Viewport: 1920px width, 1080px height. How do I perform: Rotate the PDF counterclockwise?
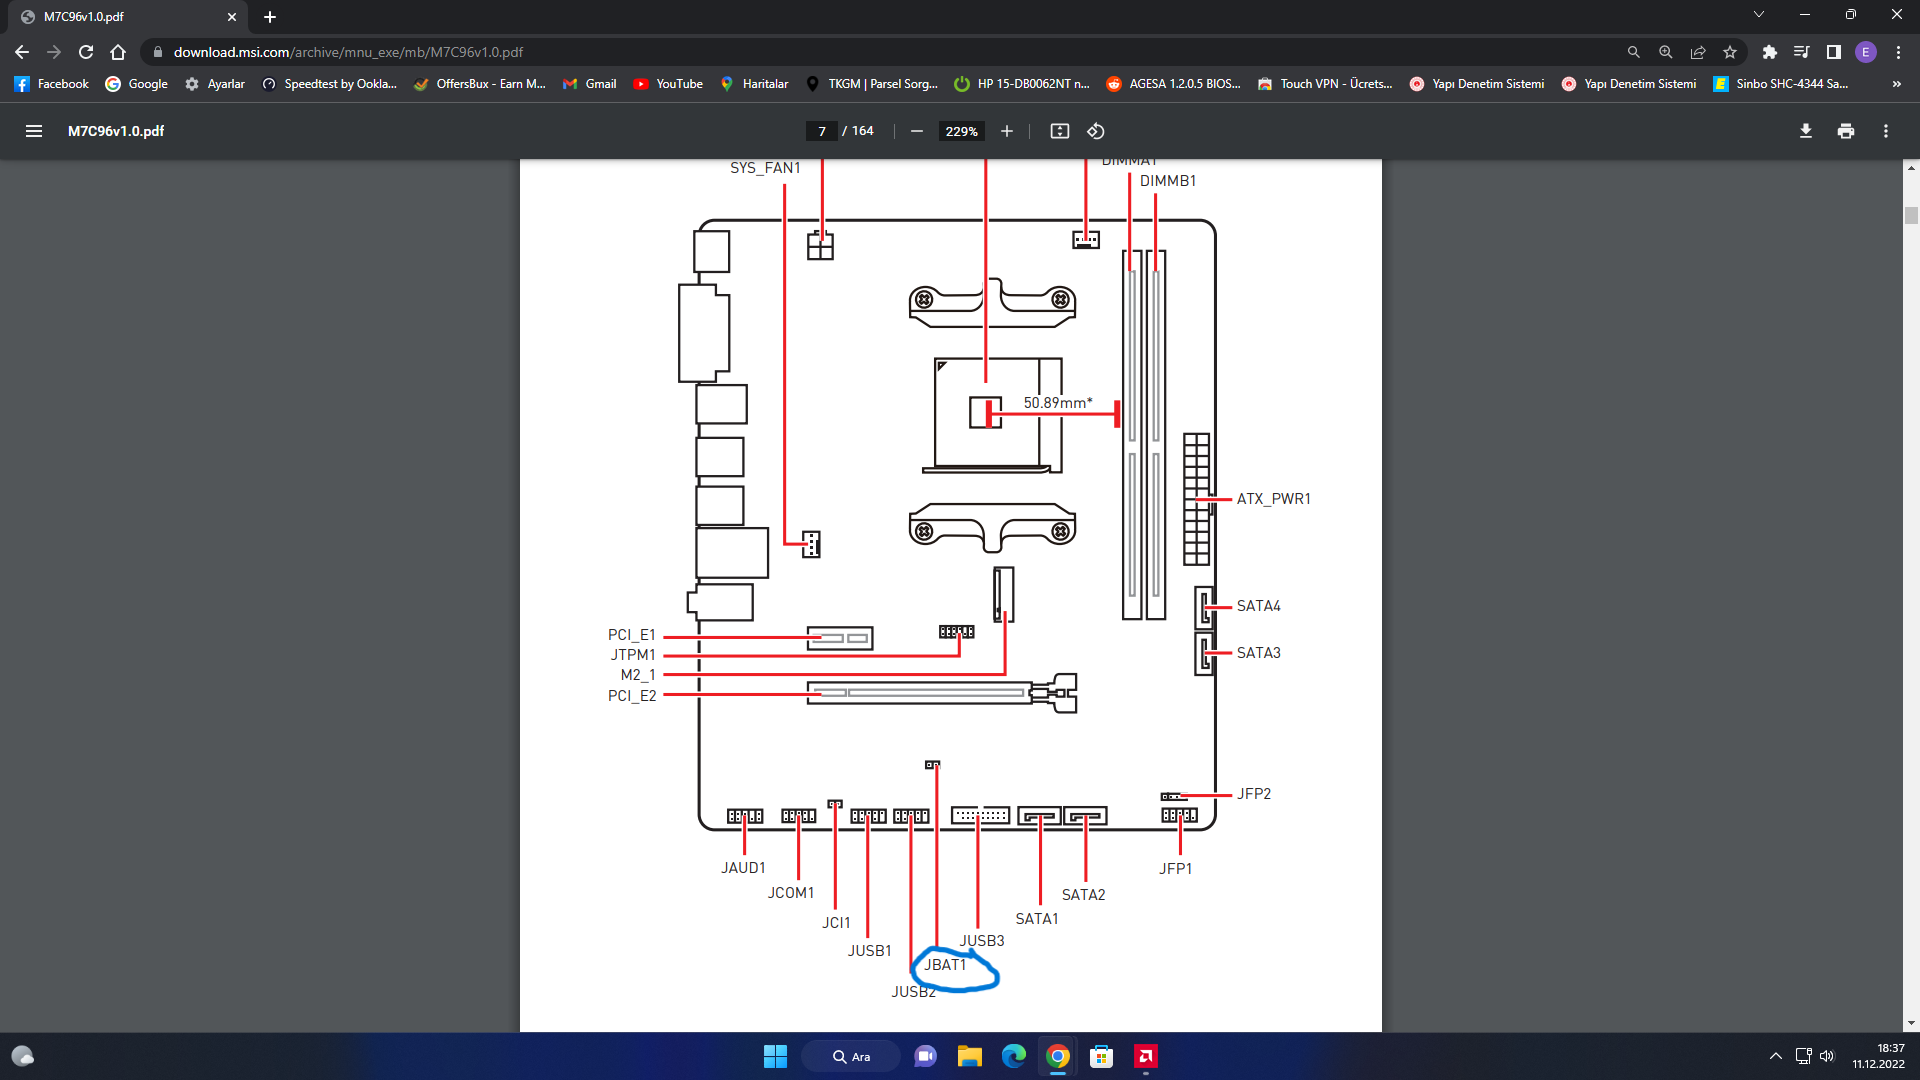point(1096,131)
